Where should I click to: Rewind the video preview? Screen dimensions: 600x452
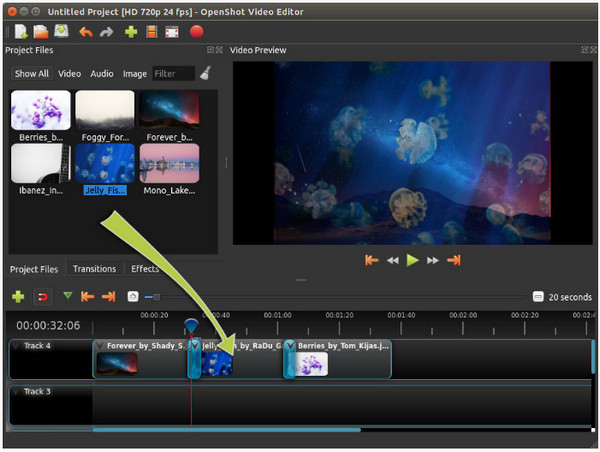pyautogui.click(x=393, y=261)
